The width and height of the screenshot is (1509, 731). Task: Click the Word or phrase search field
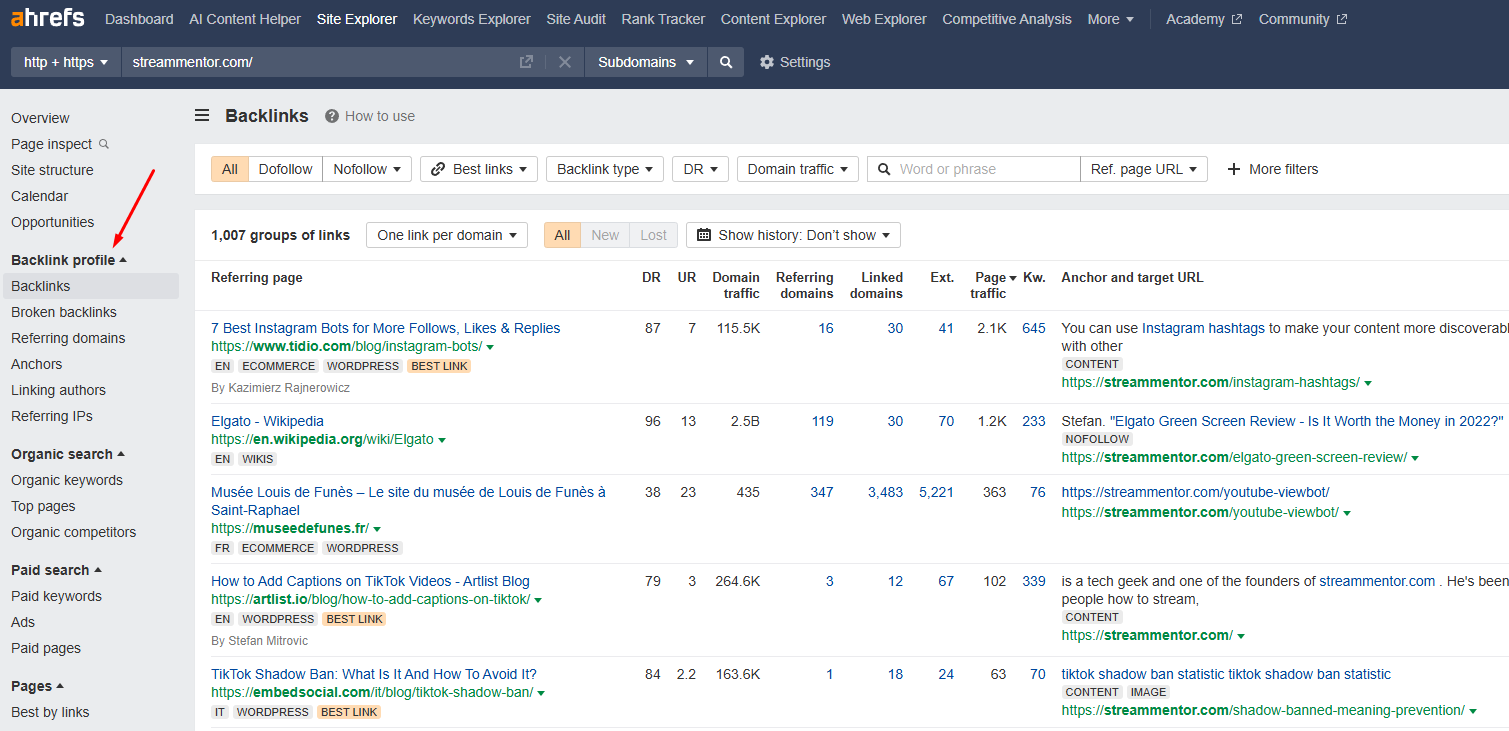click(x=974, y=169)
